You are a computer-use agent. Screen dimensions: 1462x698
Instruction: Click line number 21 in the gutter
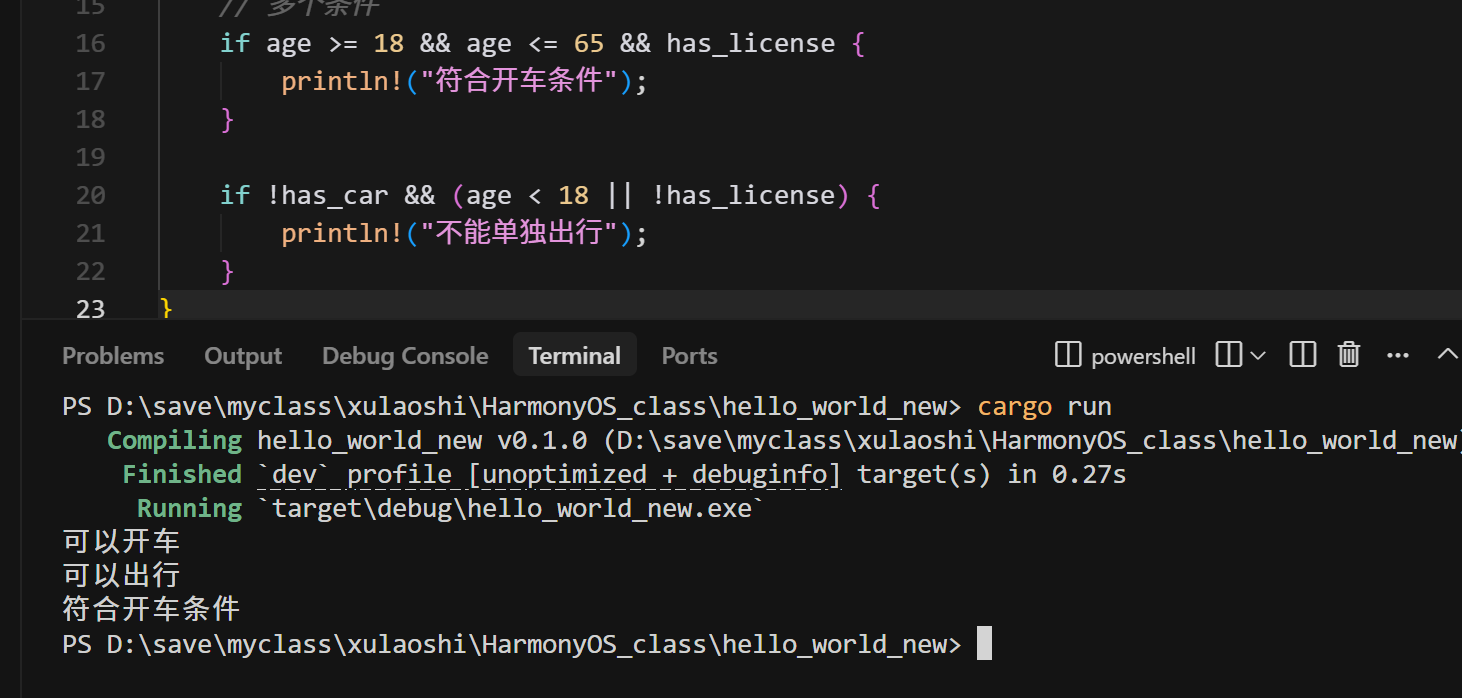pyautogui.click(x=90, y=233)
